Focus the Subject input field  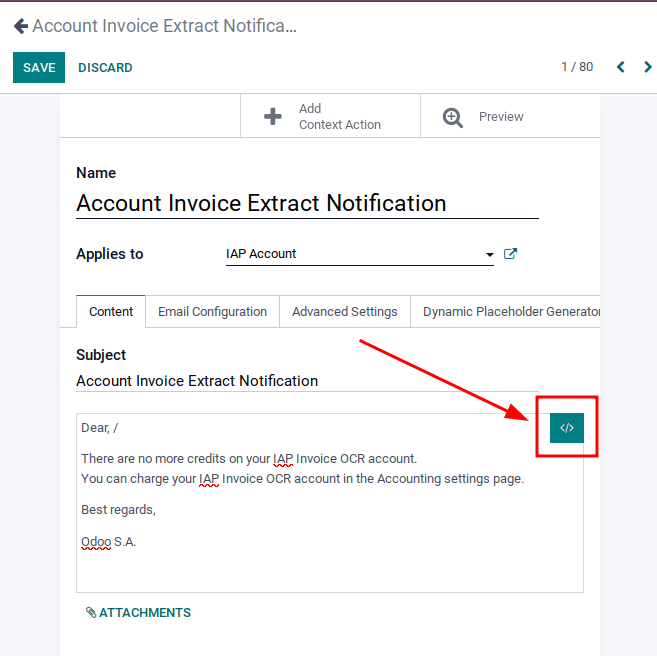(307, 381)
